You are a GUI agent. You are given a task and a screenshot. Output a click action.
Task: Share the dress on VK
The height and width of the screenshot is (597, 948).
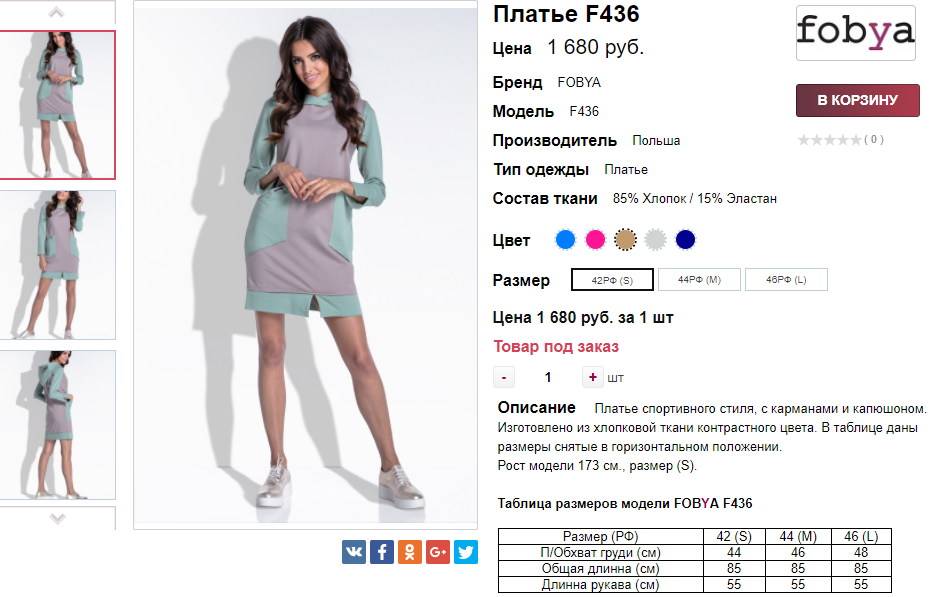tap(354, 552)
